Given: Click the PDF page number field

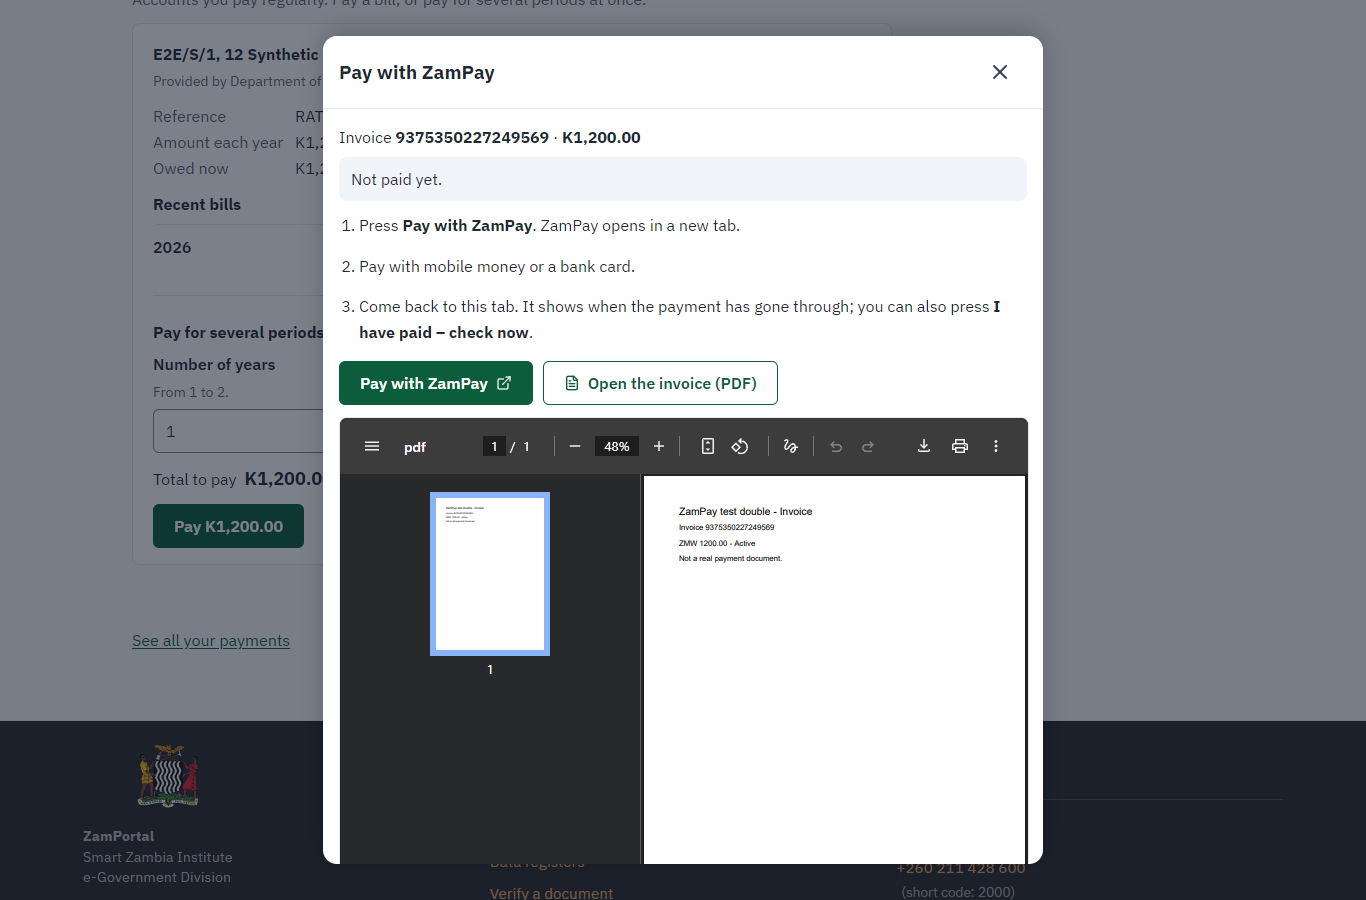Looking at the screenshot, I should [x=494, y=446].
